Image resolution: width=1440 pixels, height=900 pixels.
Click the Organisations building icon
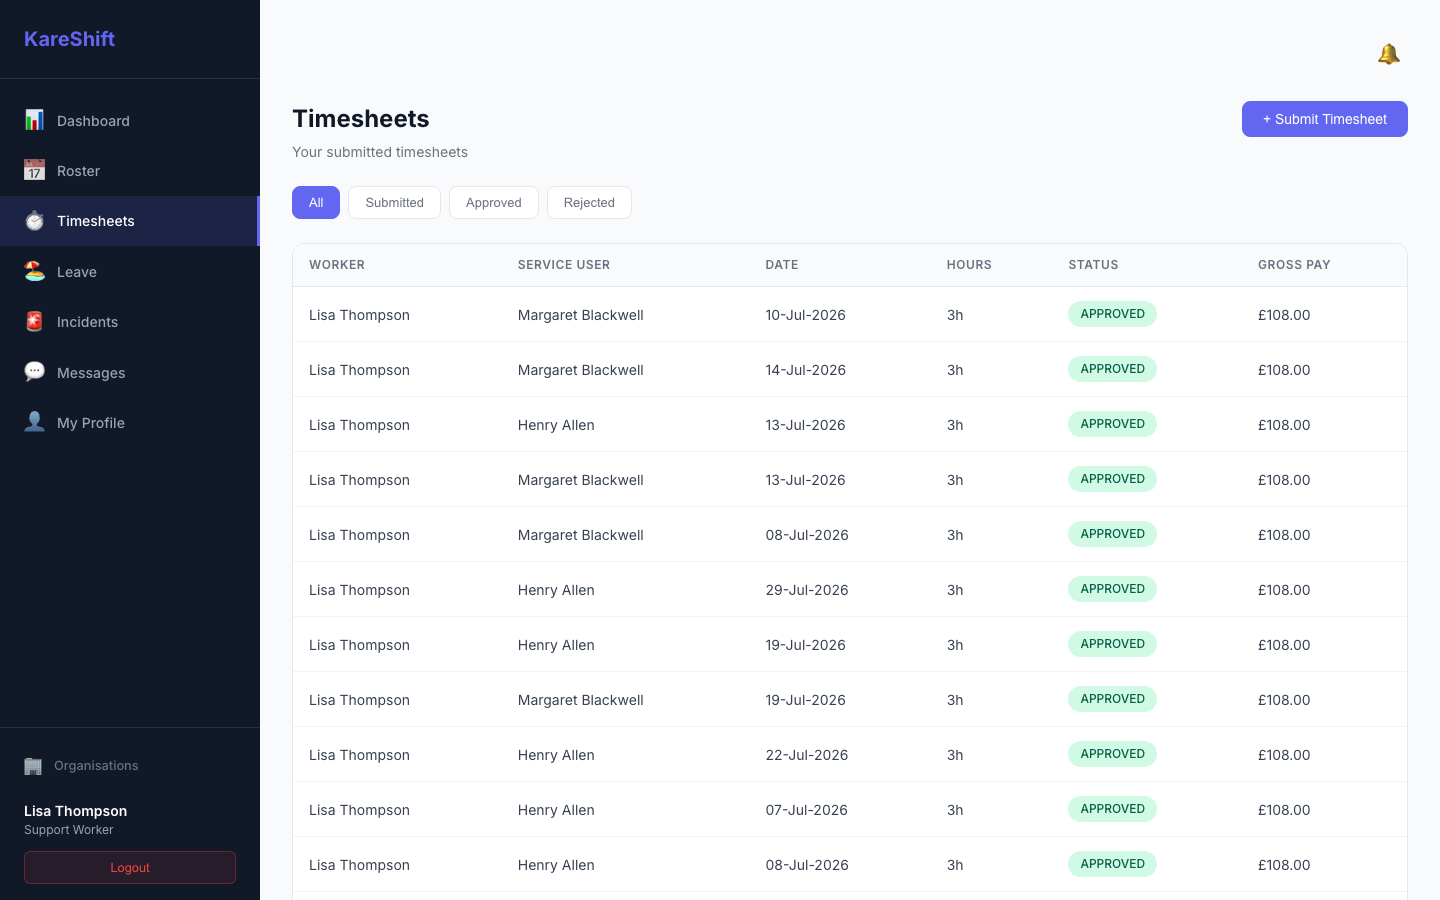33,766
